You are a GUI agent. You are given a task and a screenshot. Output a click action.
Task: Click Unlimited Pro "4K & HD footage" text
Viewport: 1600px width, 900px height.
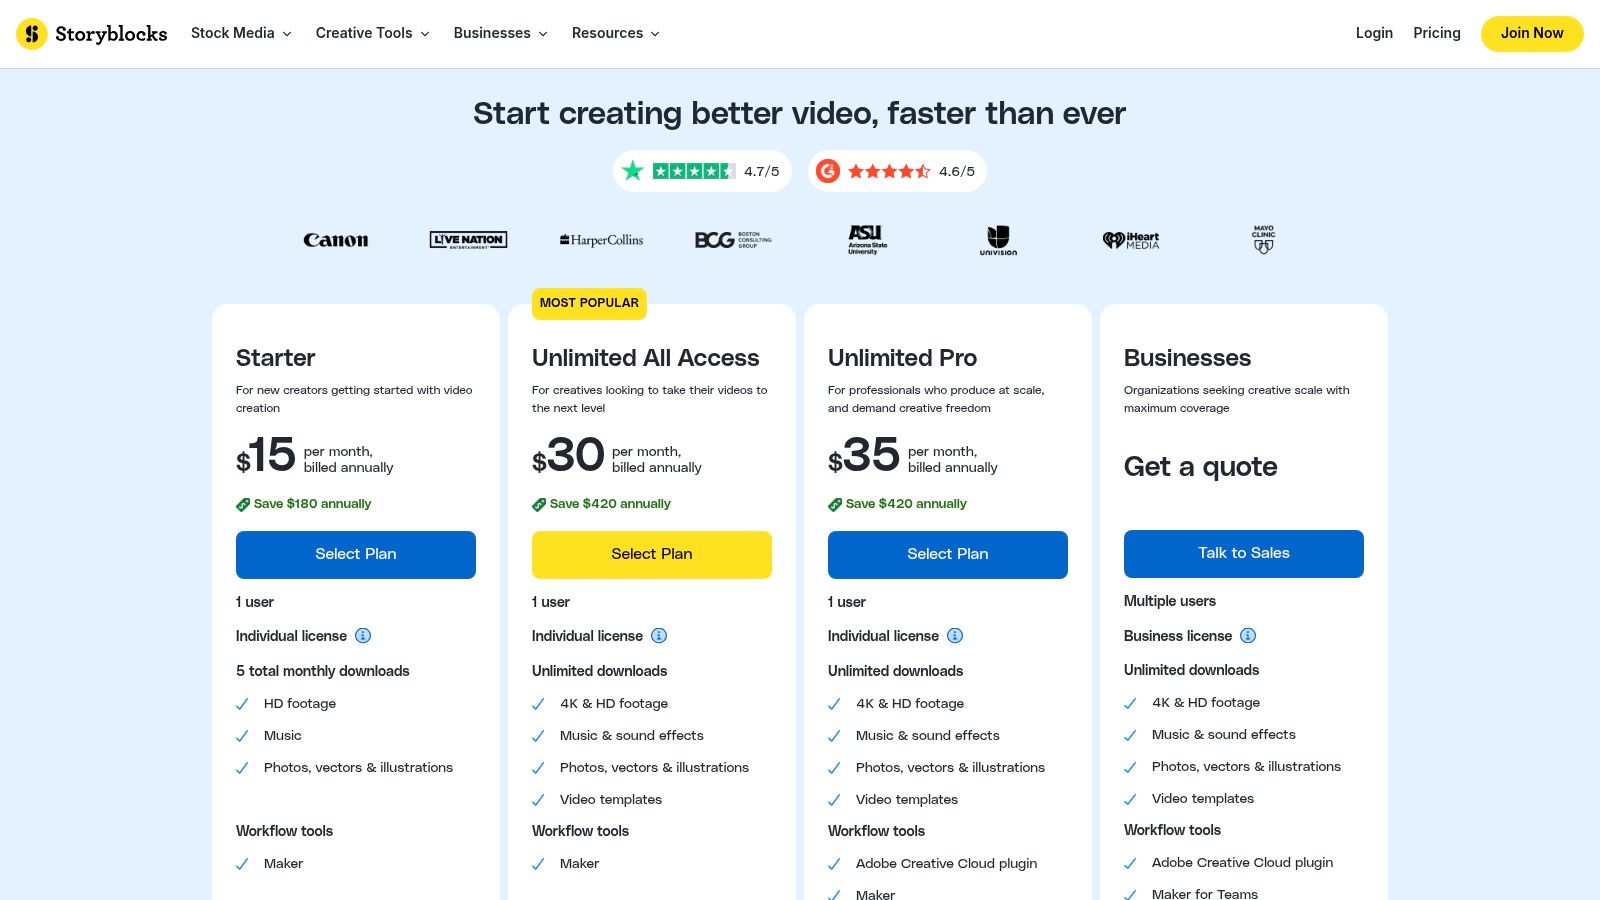[910, 704]
